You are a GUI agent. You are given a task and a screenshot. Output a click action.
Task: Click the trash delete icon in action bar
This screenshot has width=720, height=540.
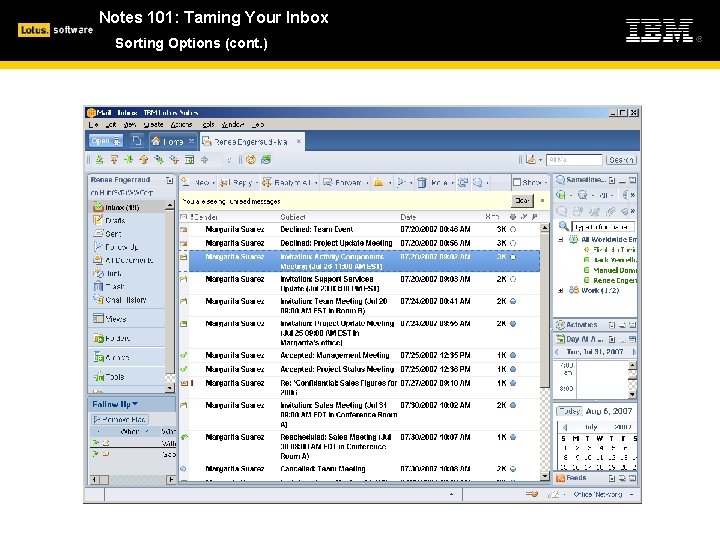tap(422, 183)
